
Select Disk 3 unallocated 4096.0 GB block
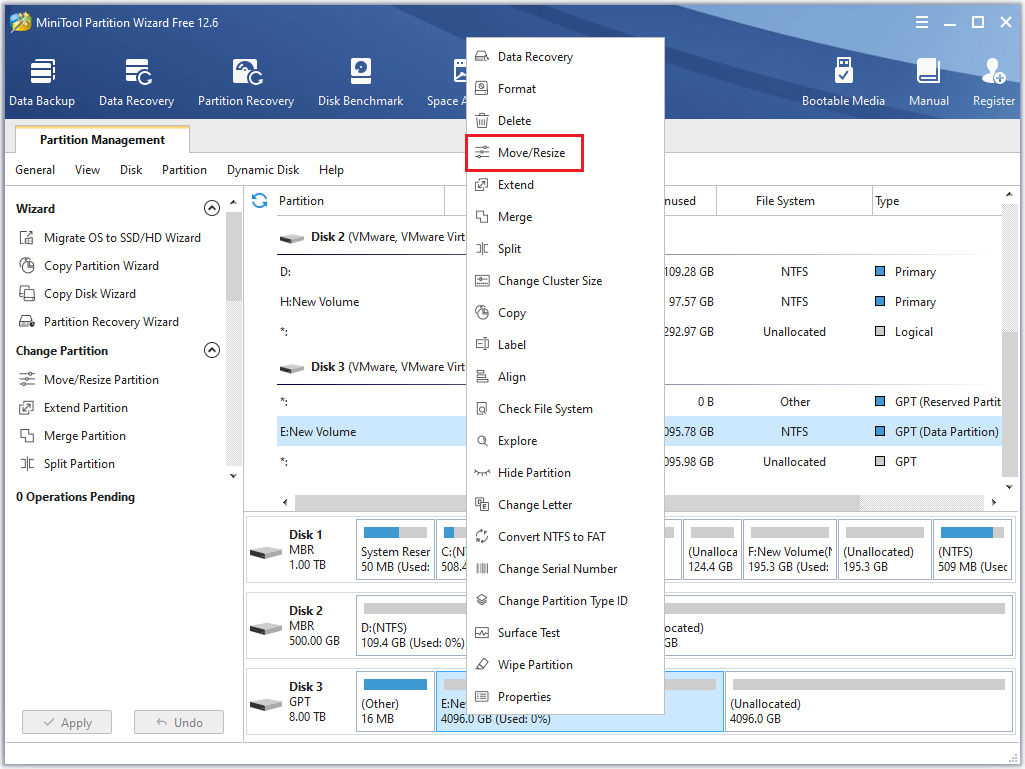869,702
